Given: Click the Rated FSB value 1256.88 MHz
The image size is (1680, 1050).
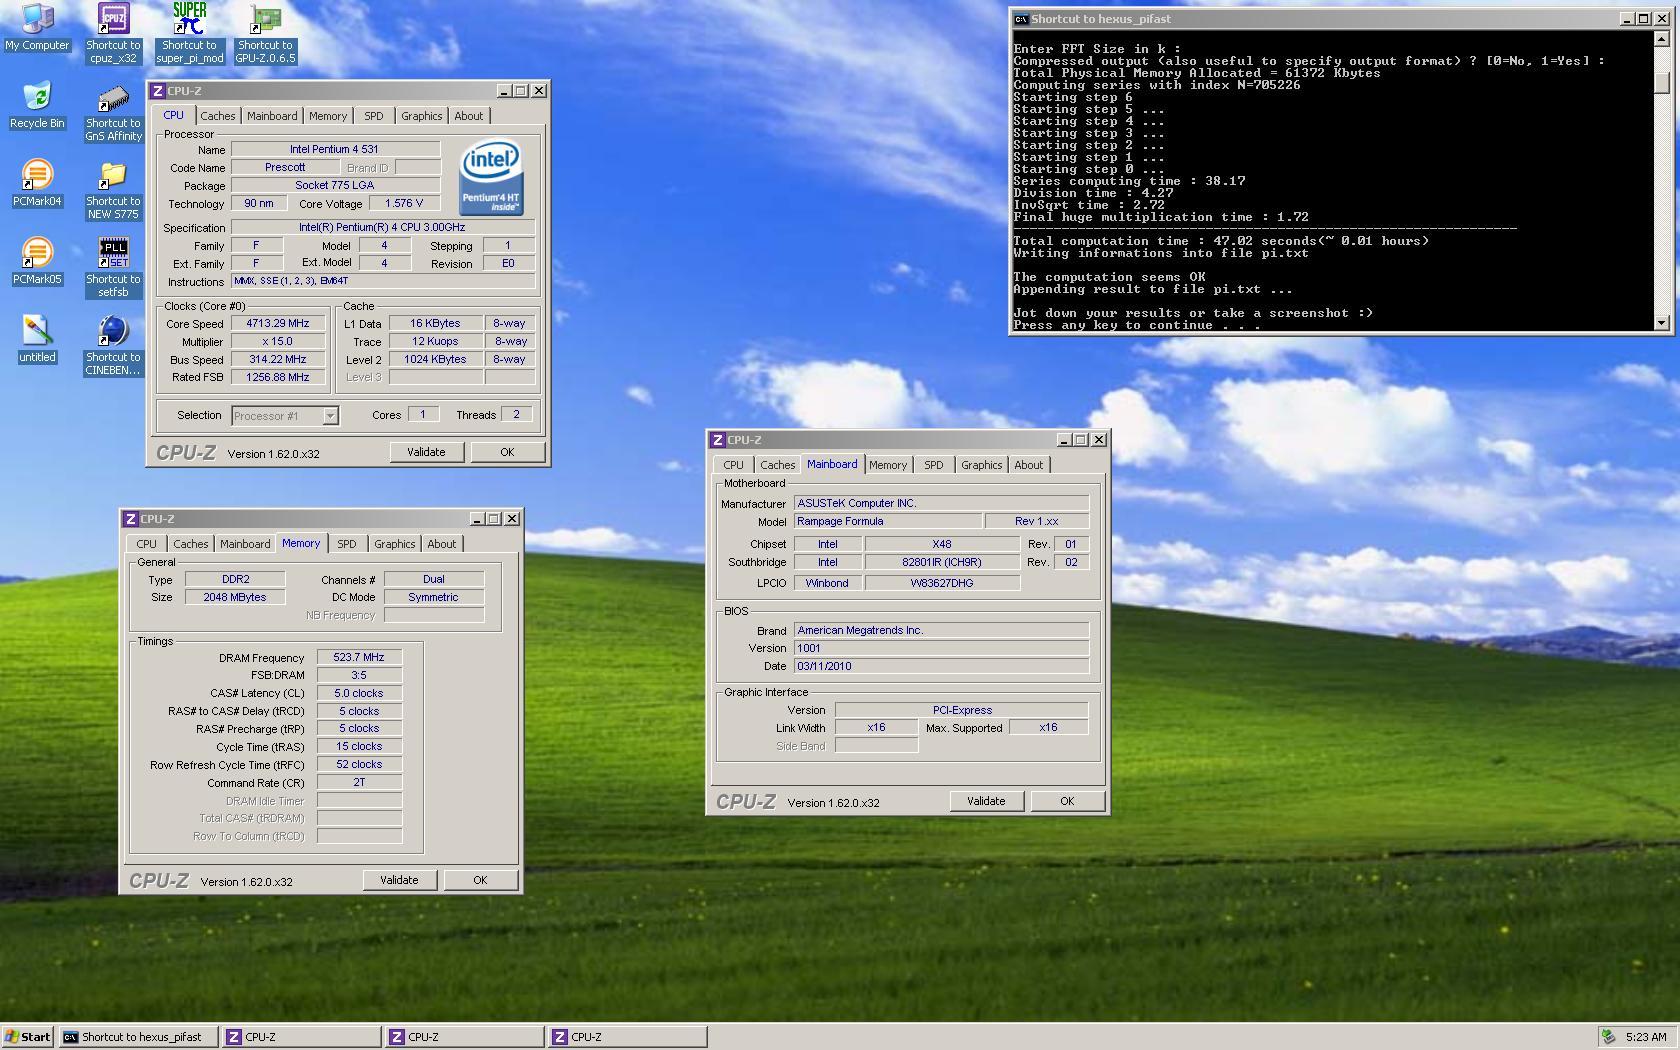Looking at the screenshot, I should pos(278,378).
